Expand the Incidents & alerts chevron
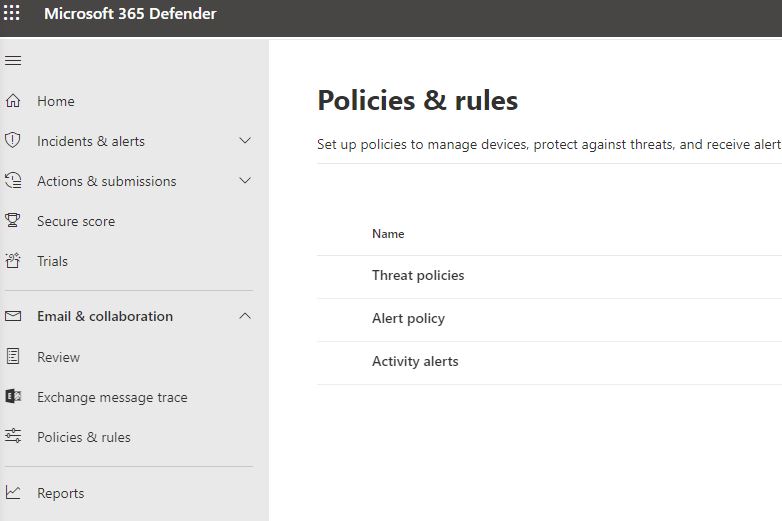782x521 pixels. click(x=245, y=141)
